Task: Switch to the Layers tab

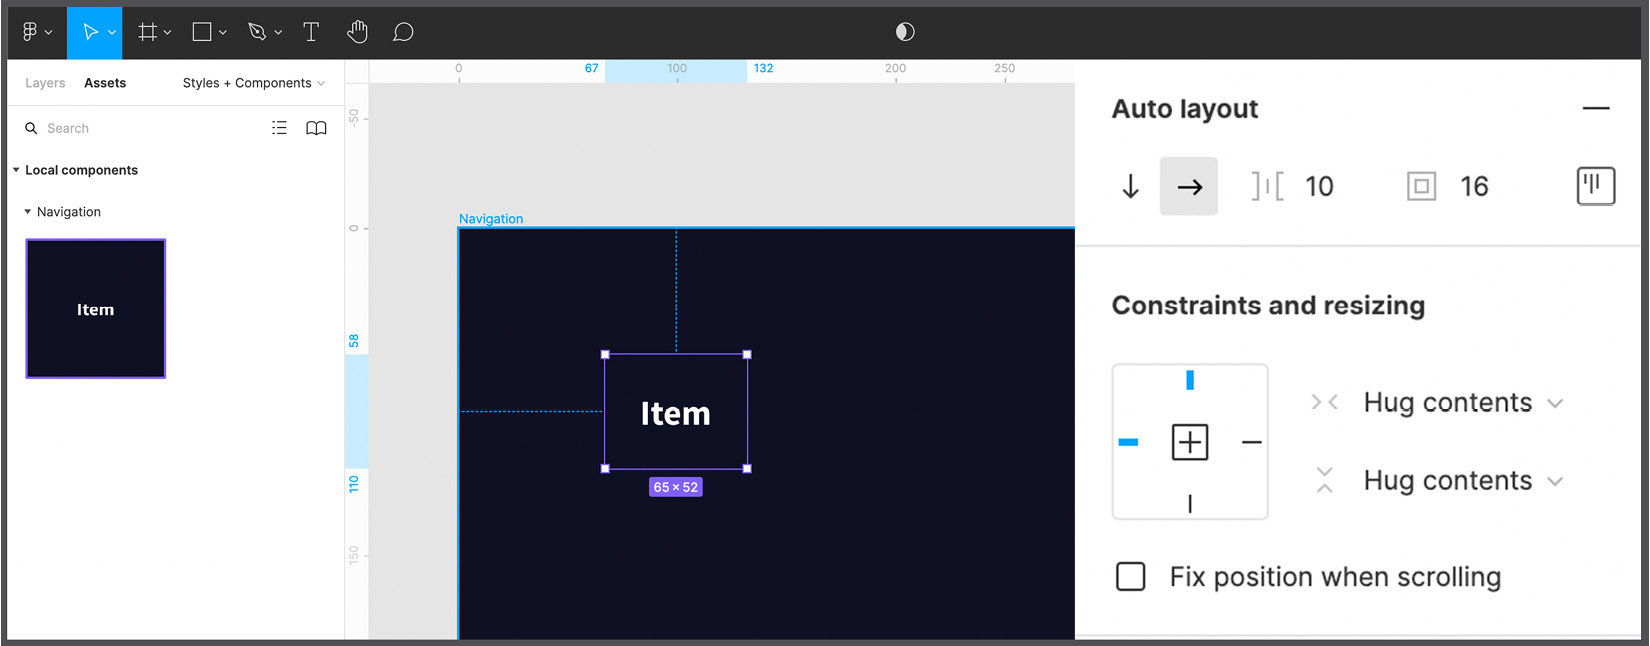Action: point(45,83)
